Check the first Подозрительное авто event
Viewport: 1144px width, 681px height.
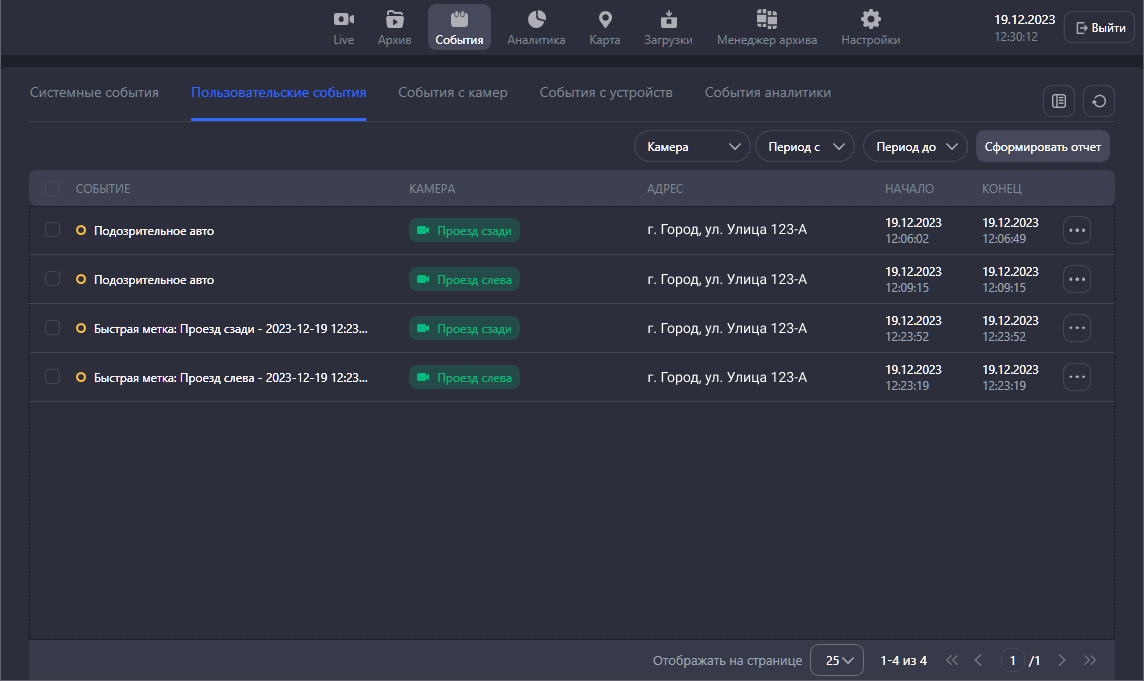click(53, 230)
